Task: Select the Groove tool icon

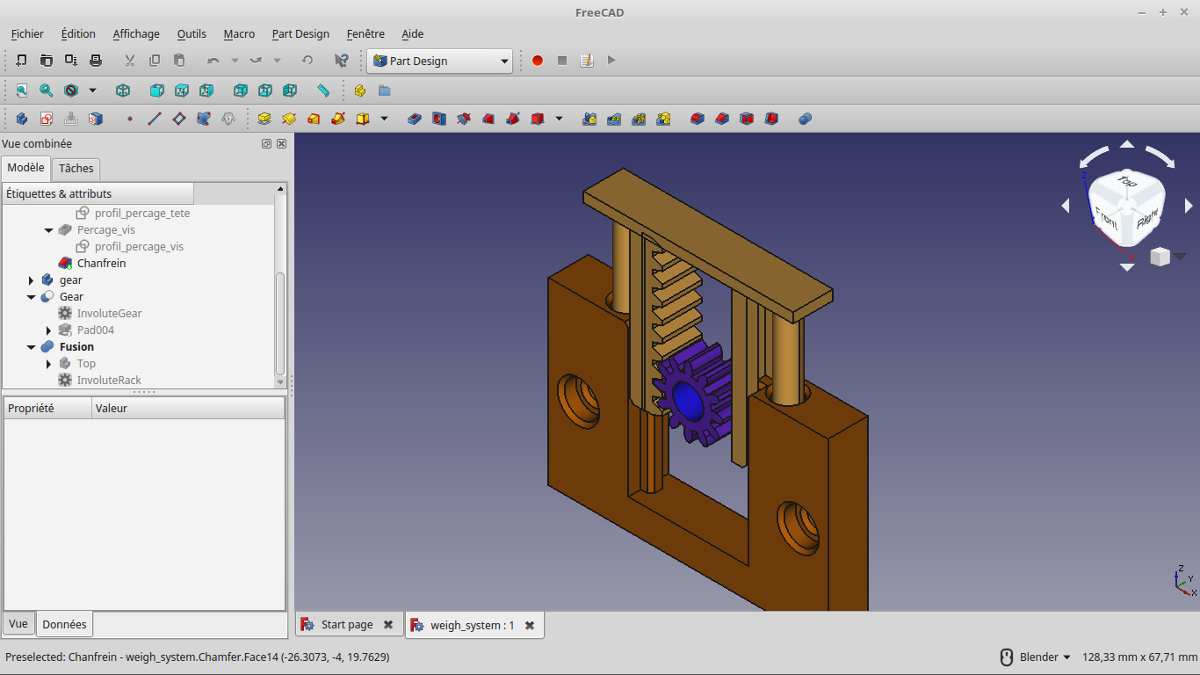Action: point(464,119)
